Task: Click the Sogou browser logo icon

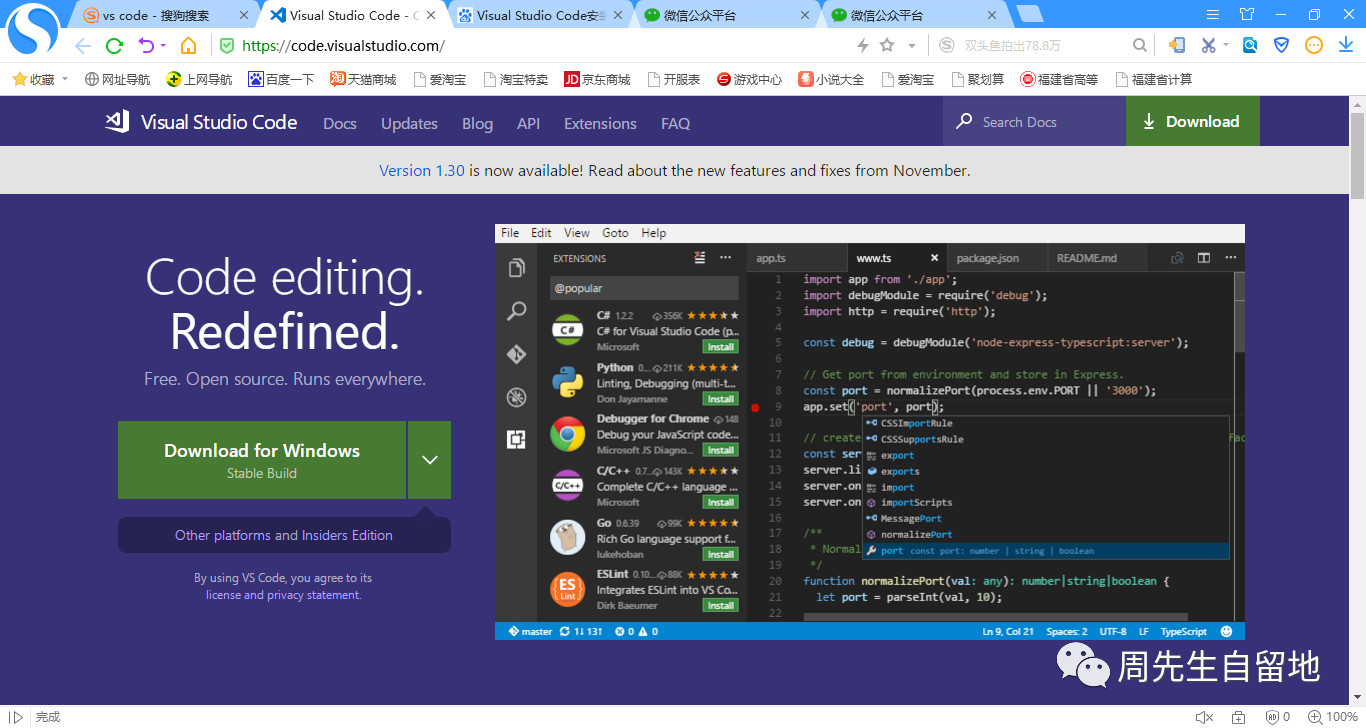Action: [x=34, y=31]
